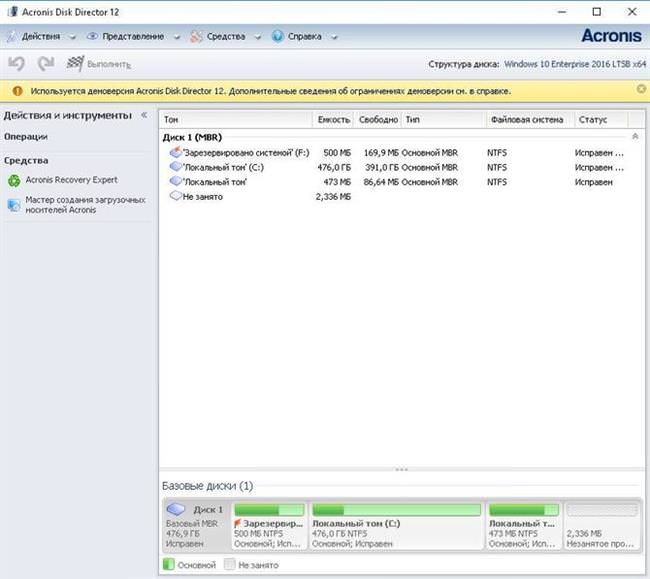The height and width of the screenshot is (579, 650).
Task: Expand the dropdown arrow next to Справка
Action: tap(334, 37)
